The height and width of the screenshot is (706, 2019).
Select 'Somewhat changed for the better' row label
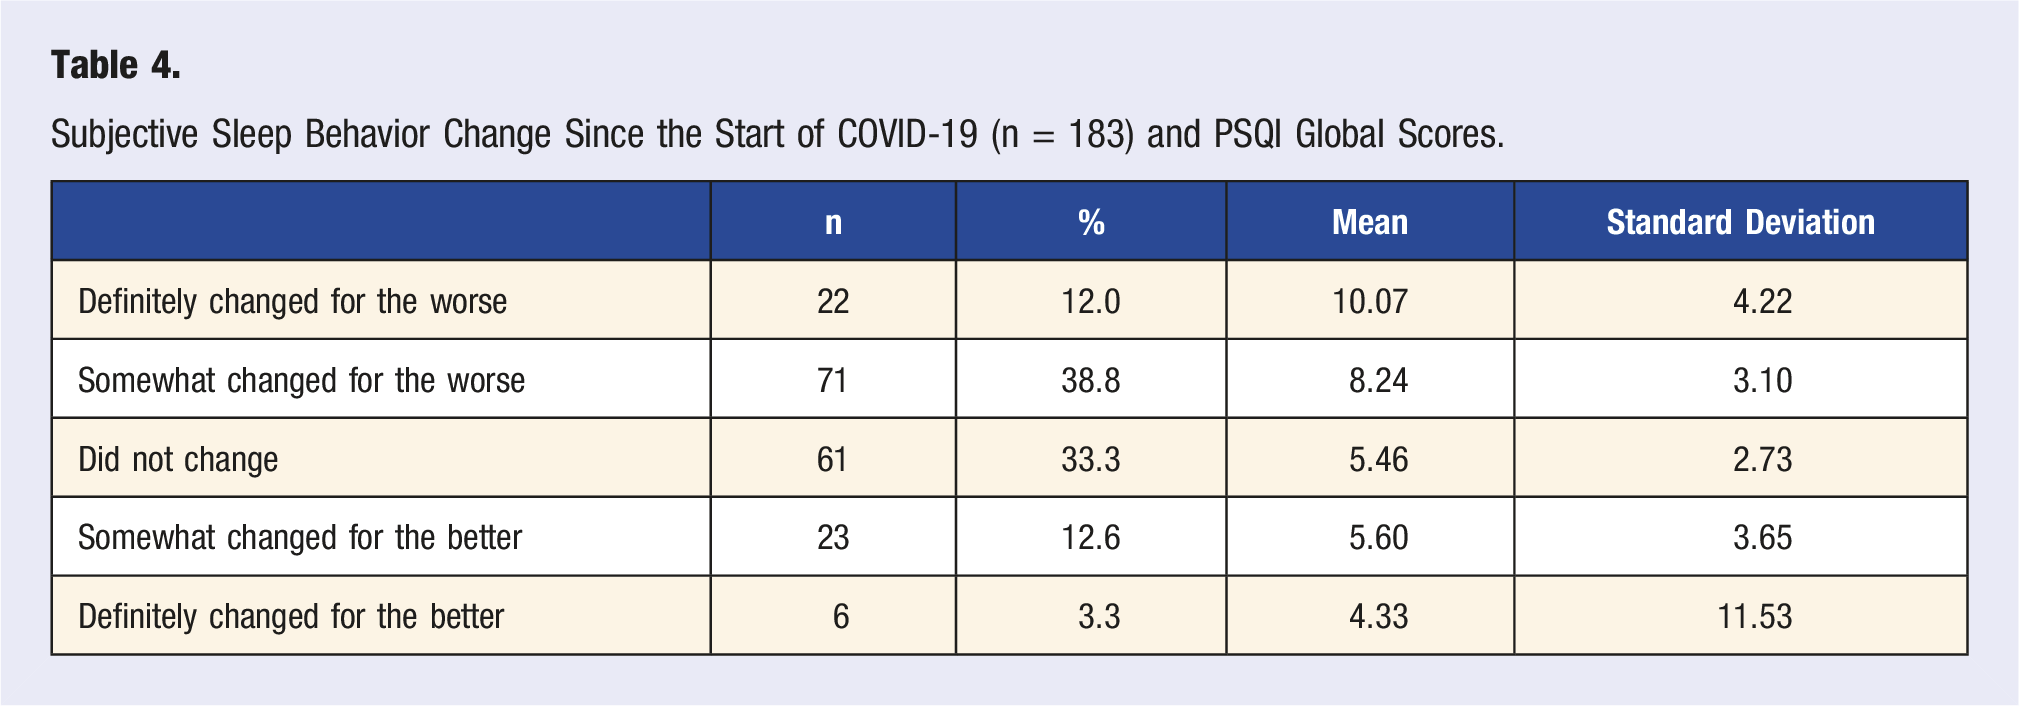pos(300,537)
